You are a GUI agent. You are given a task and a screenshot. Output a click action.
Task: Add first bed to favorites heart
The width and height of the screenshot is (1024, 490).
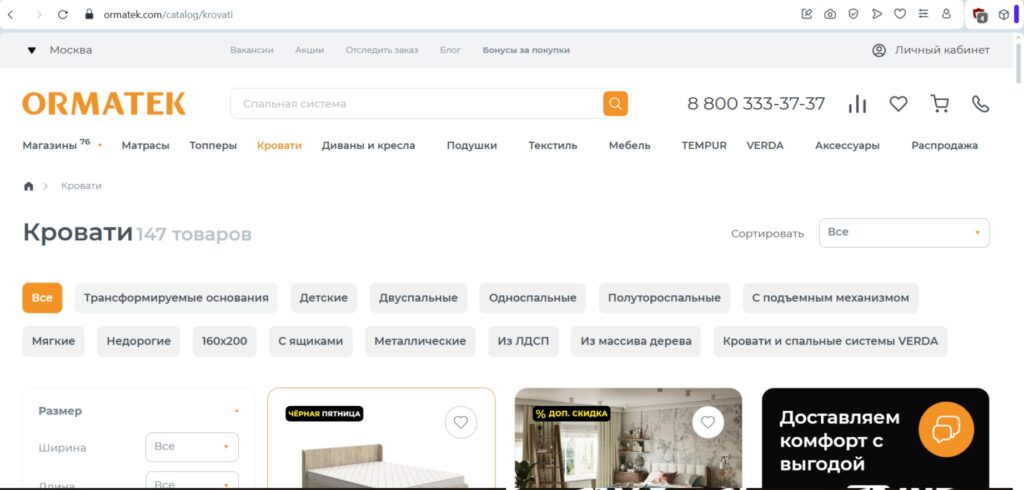click(461, 422)
